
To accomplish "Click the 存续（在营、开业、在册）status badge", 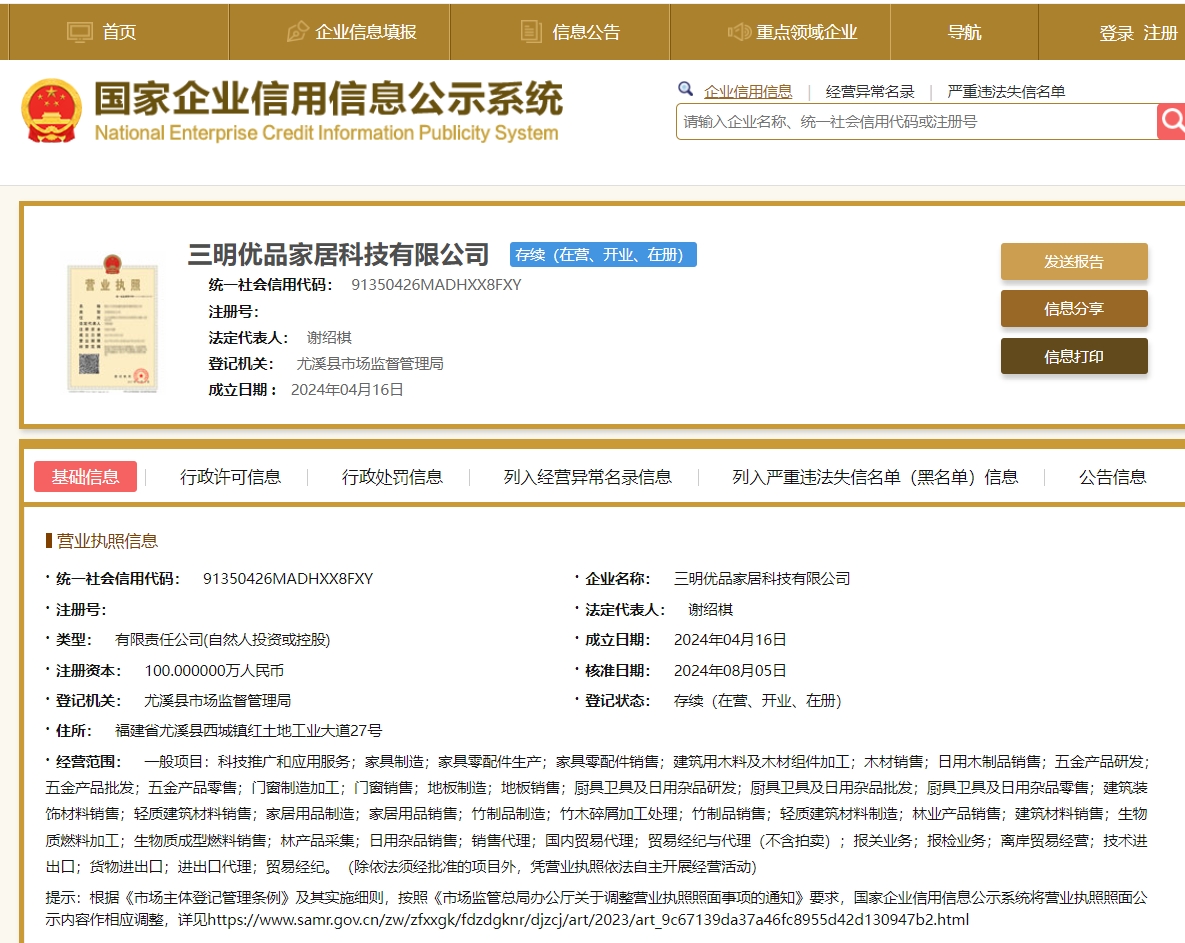I will pyautogui.click(x=603, y=255).
